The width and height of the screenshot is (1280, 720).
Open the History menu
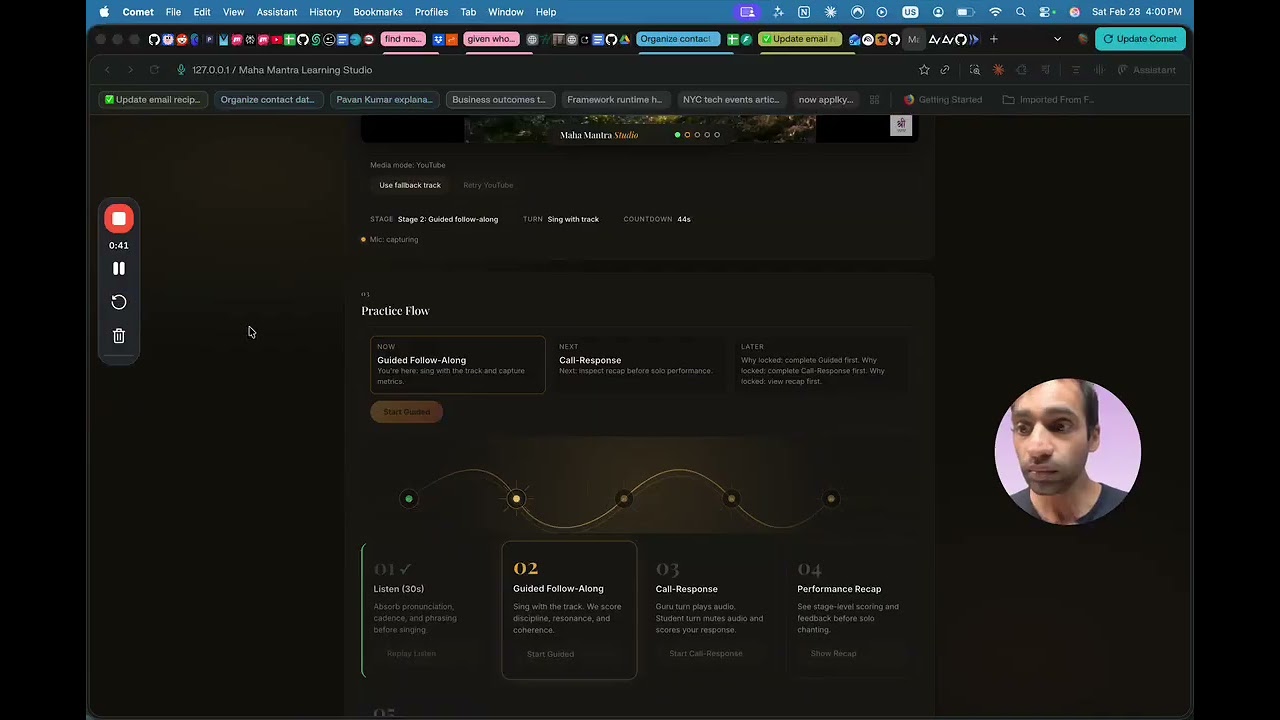point(325,12)
